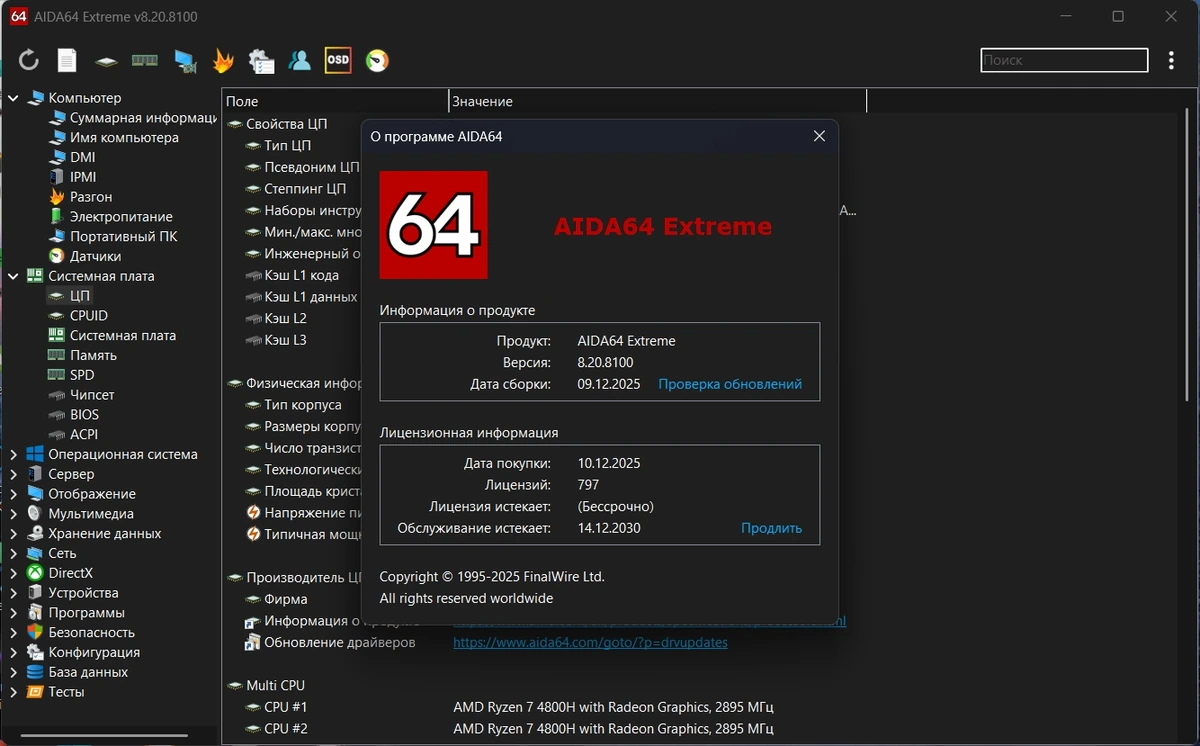Screen dimensions: 1200x746
Task: Select the CPU #1 row
Action: pyautogui.click(x=286, y=706)
